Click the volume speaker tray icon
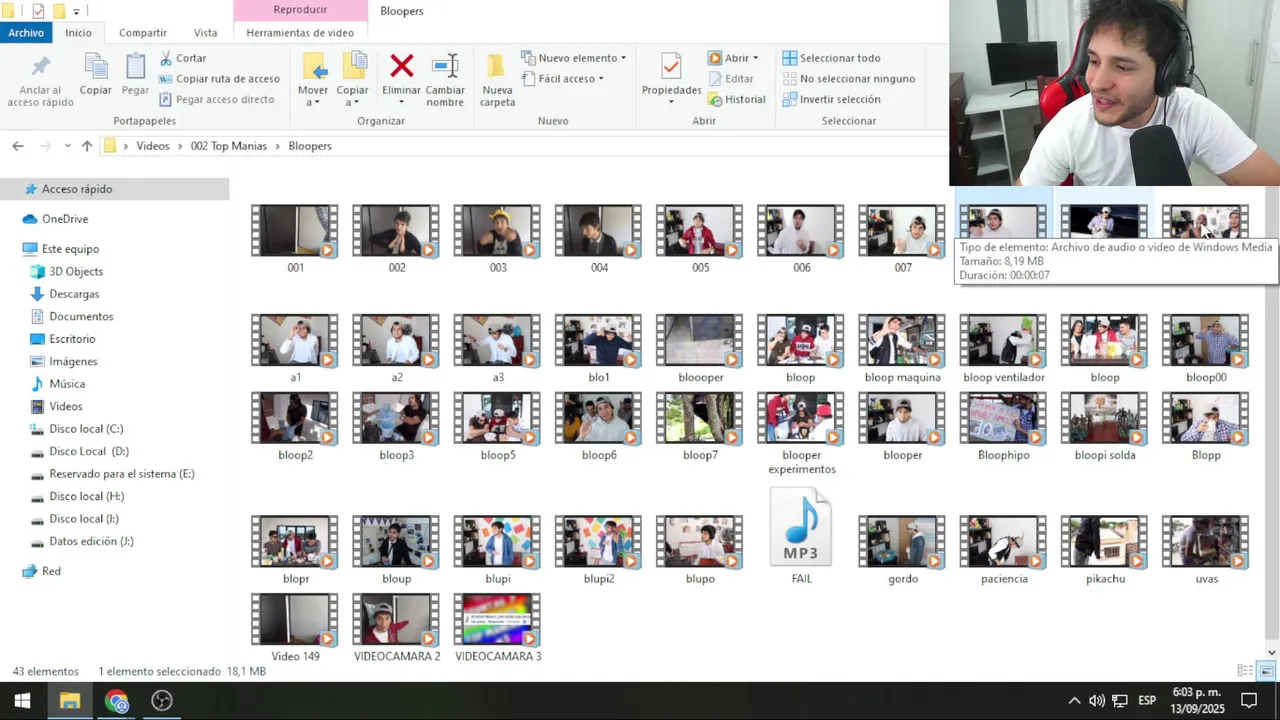 [x=1097, y=701]
